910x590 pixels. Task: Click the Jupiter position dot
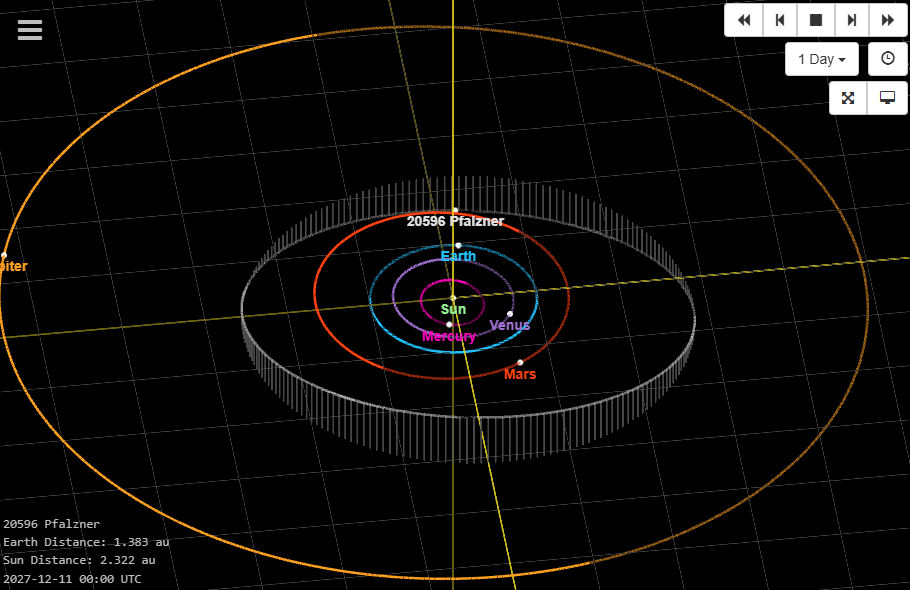pos(4,255)
